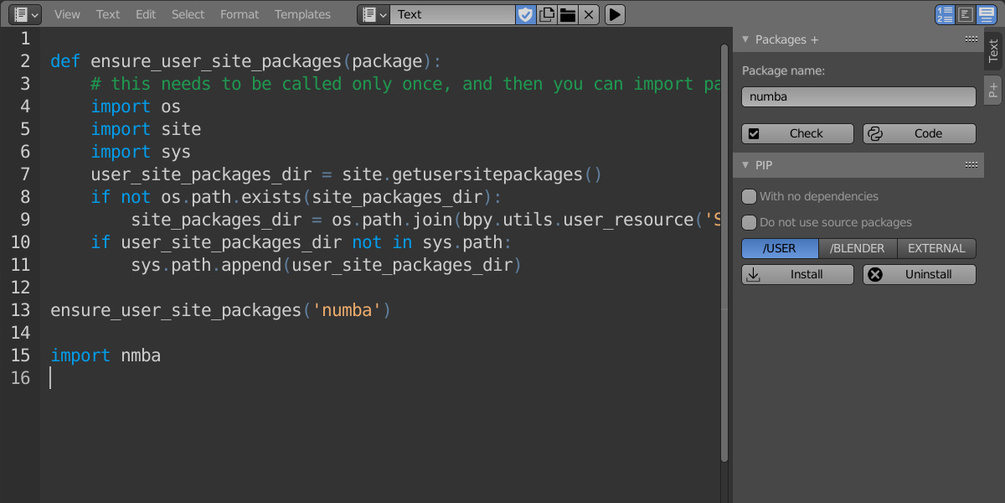Open the editor type dropdown
The image size is (1005, 503).
click(27, 15)
